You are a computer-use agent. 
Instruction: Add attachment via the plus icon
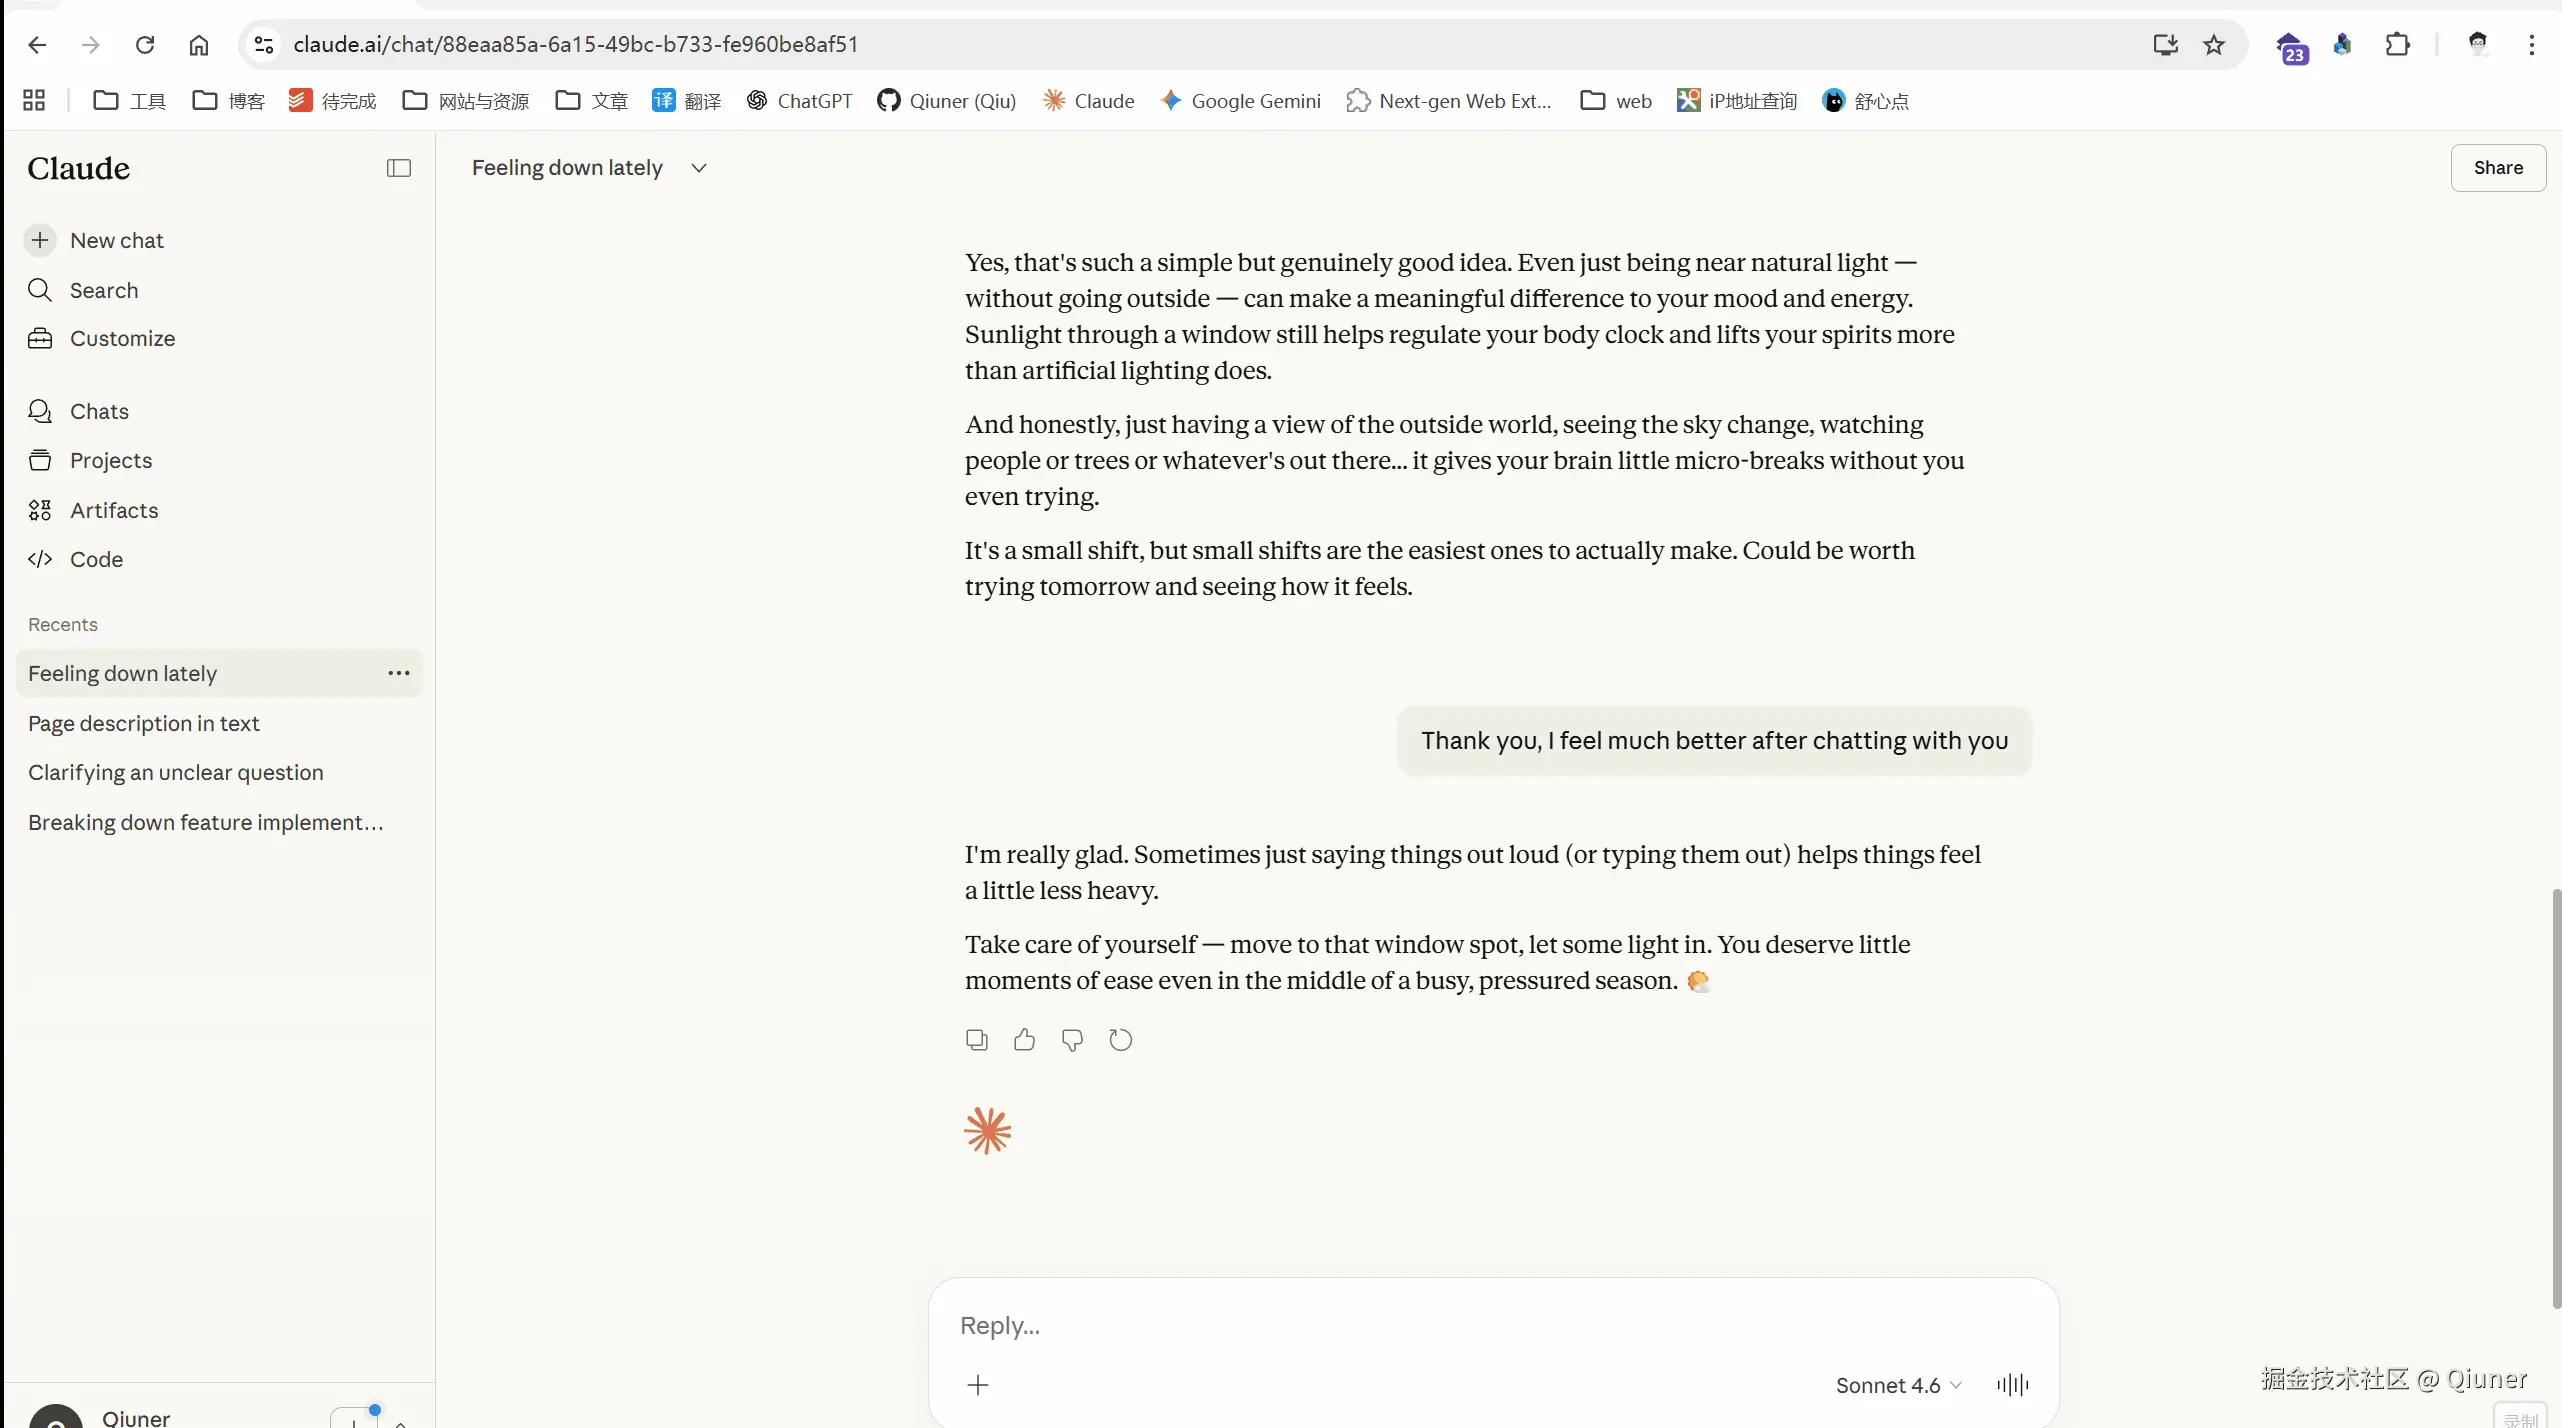[978, 1384]
